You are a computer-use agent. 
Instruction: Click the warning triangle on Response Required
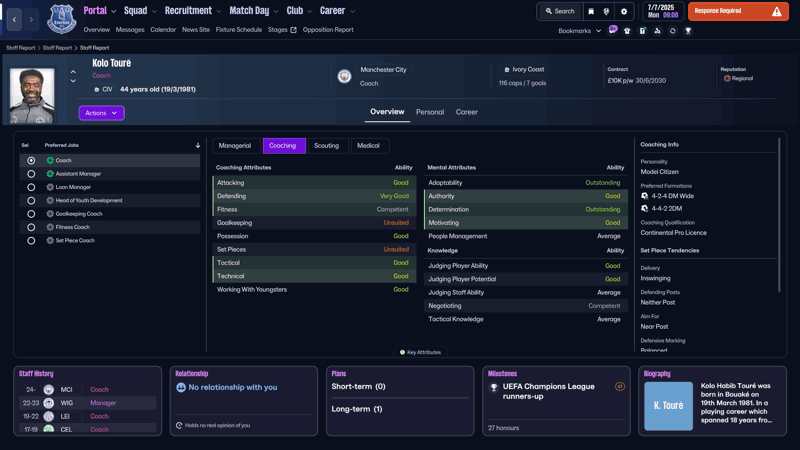pos(777,11)
